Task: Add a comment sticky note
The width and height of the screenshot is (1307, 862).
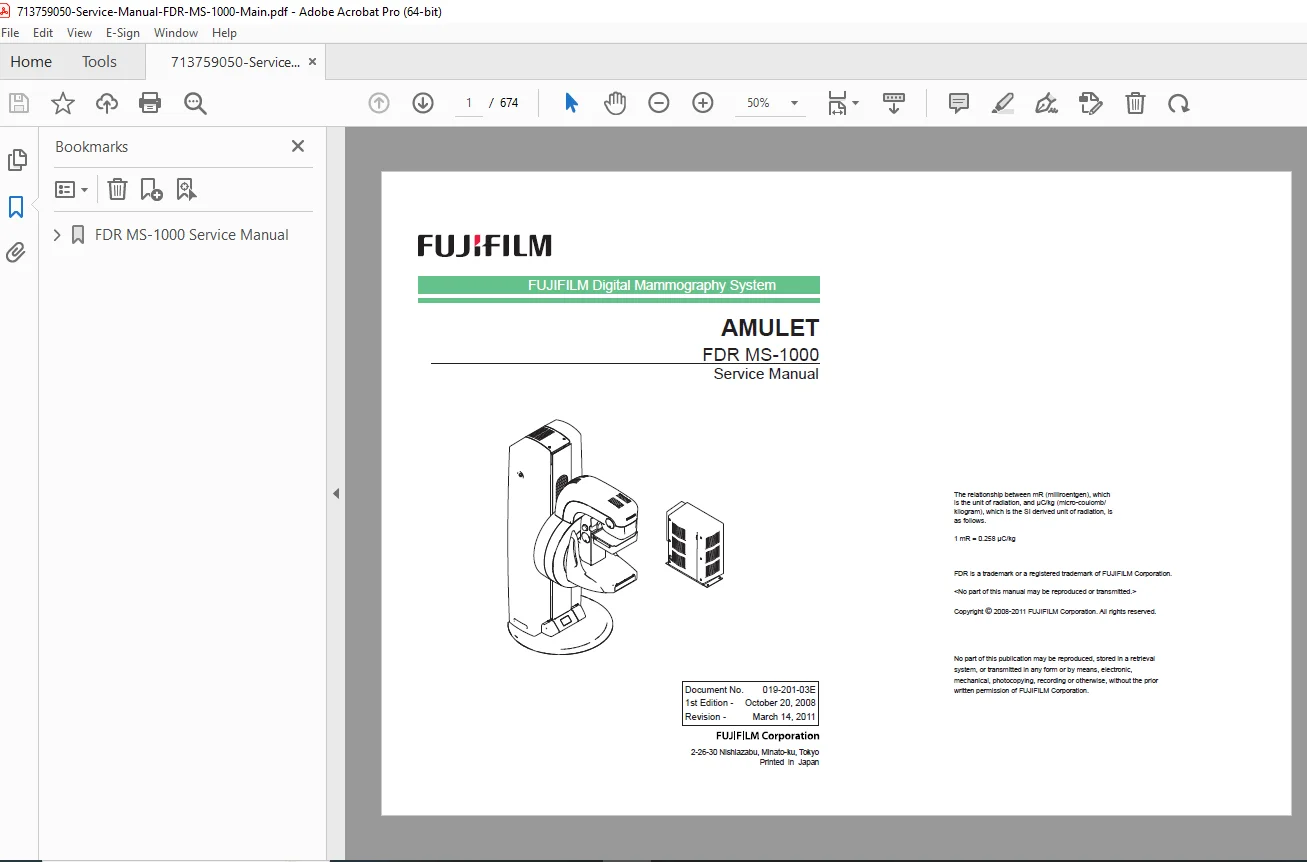Action: pos(959,103)
